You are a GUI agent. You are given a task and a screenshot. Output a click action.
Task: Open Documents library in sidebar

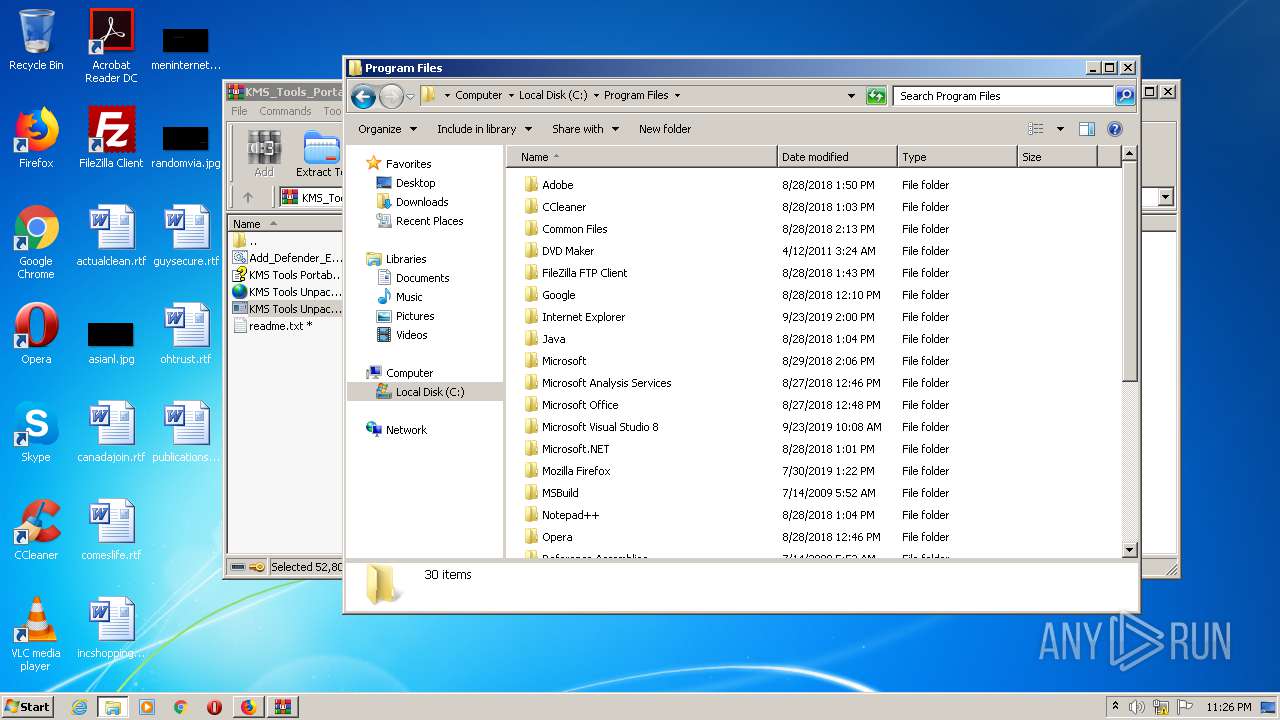pyautogui.click(x=422, y=278)
